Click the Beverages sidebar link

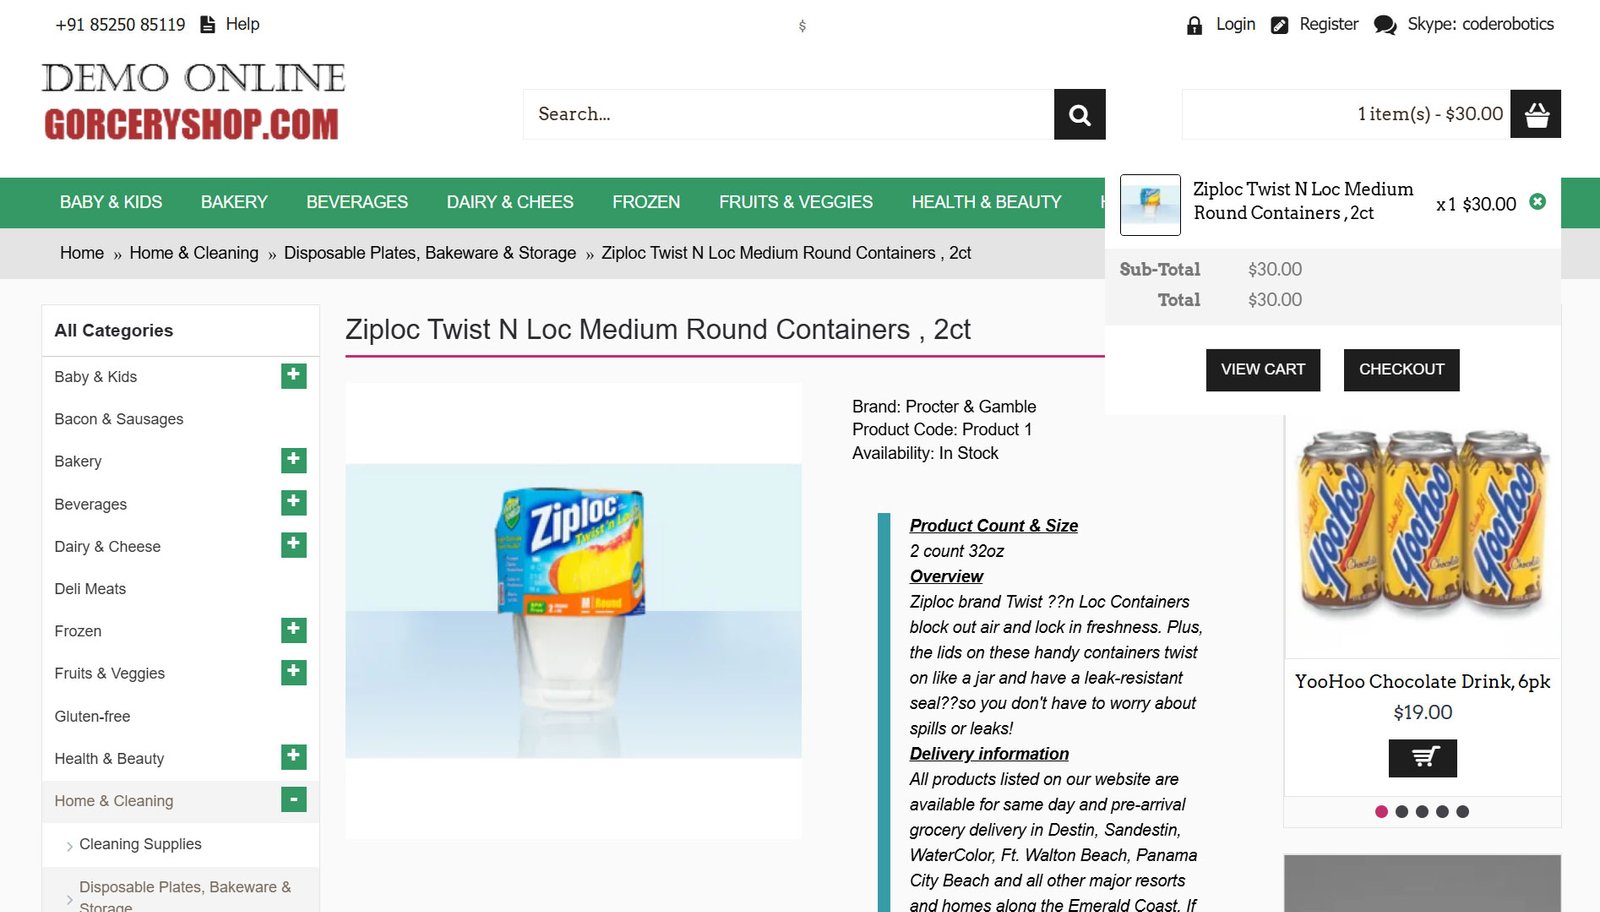click(90, 504)
